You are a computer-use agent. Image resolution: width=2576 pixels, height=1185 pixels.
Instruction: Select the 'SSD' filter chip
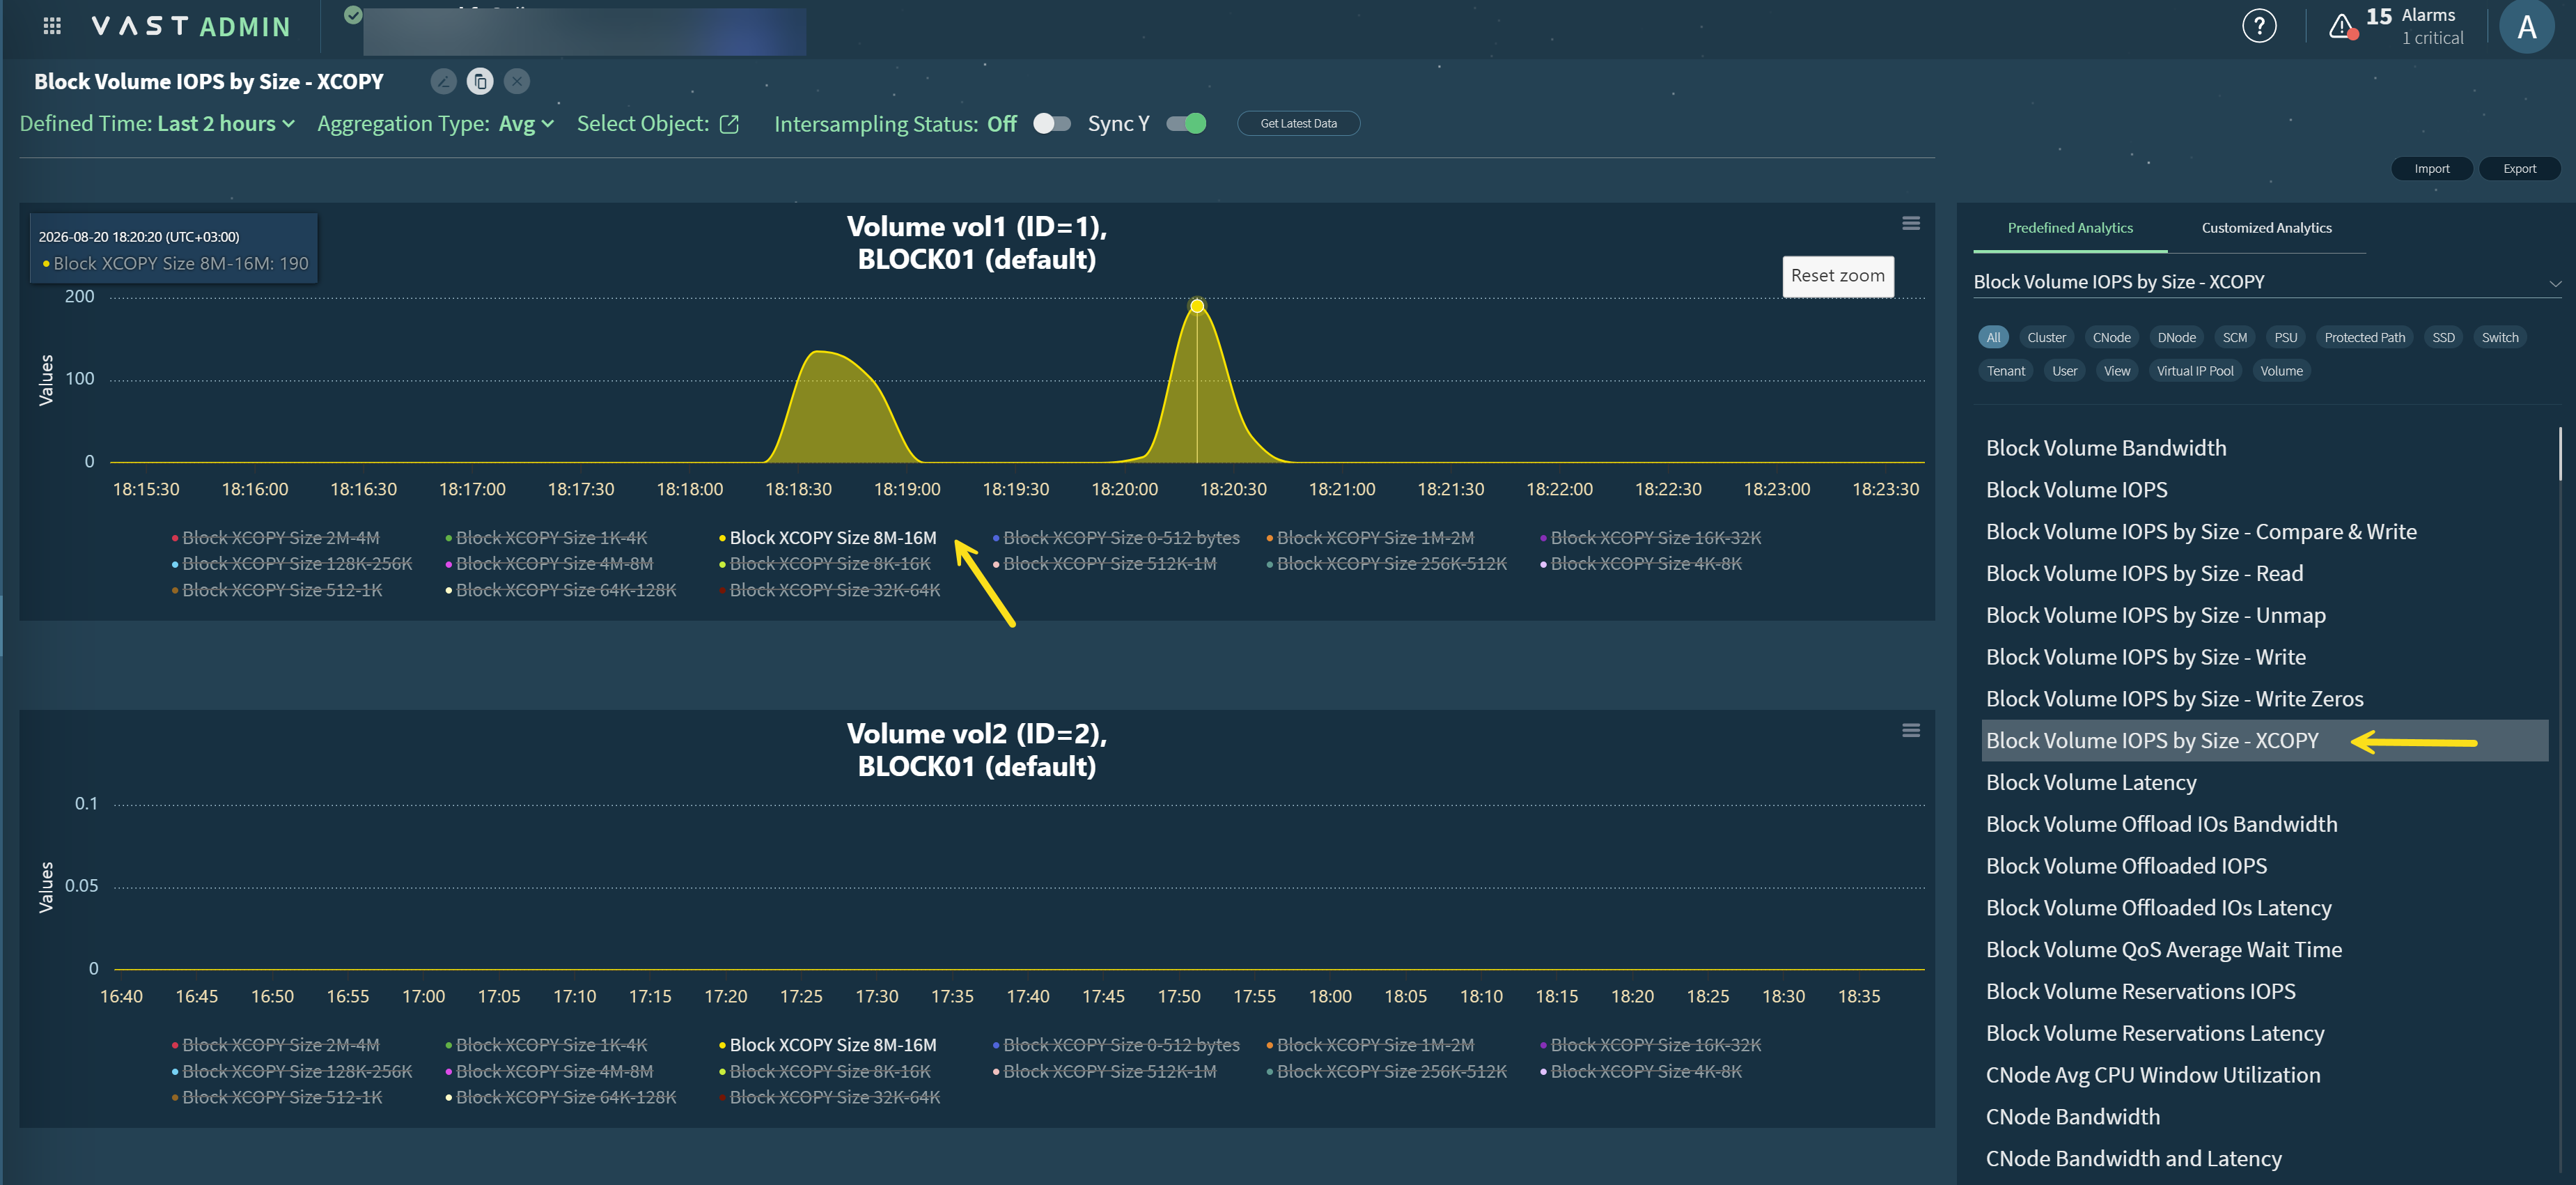point(2443,337)
